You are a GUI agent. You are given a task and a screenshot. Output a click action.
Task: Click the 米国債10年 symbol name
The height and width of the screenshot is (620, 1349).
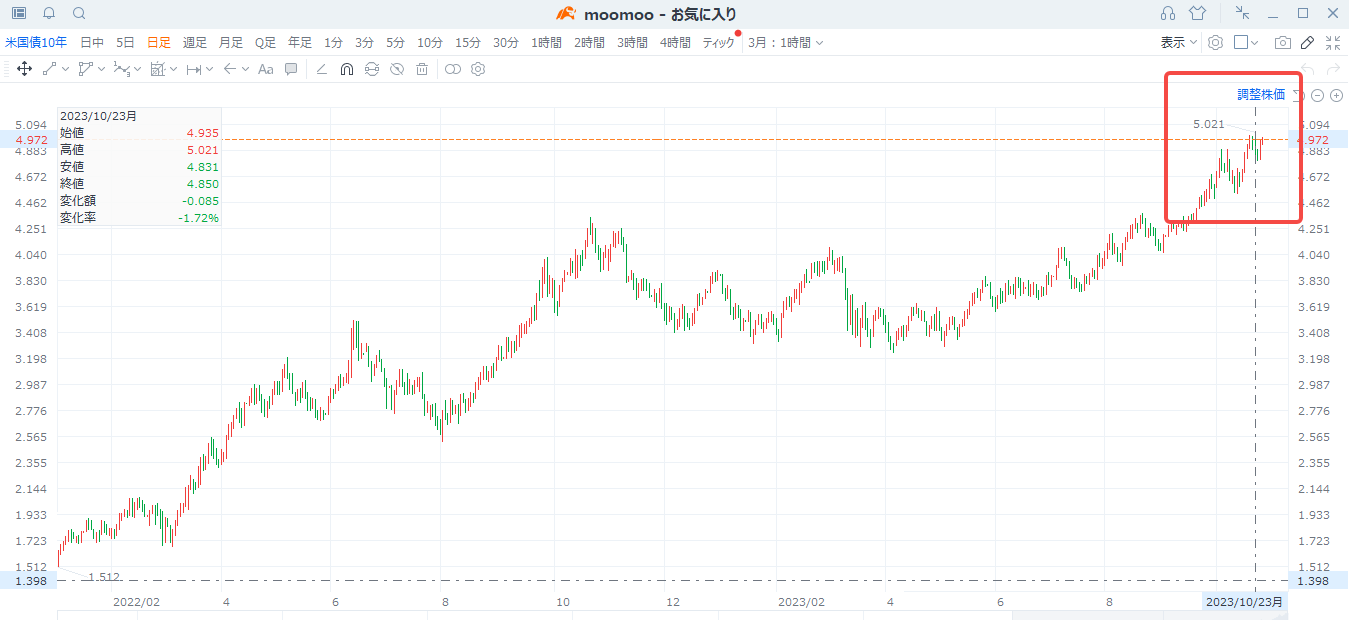pyautogui.click(x=36, y=43)
